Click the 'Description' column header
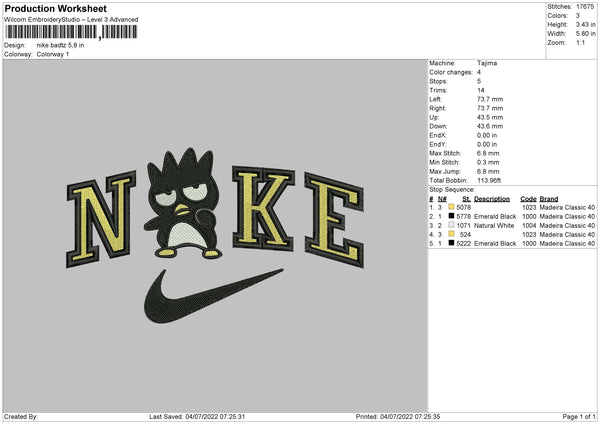 click(492, 199)
